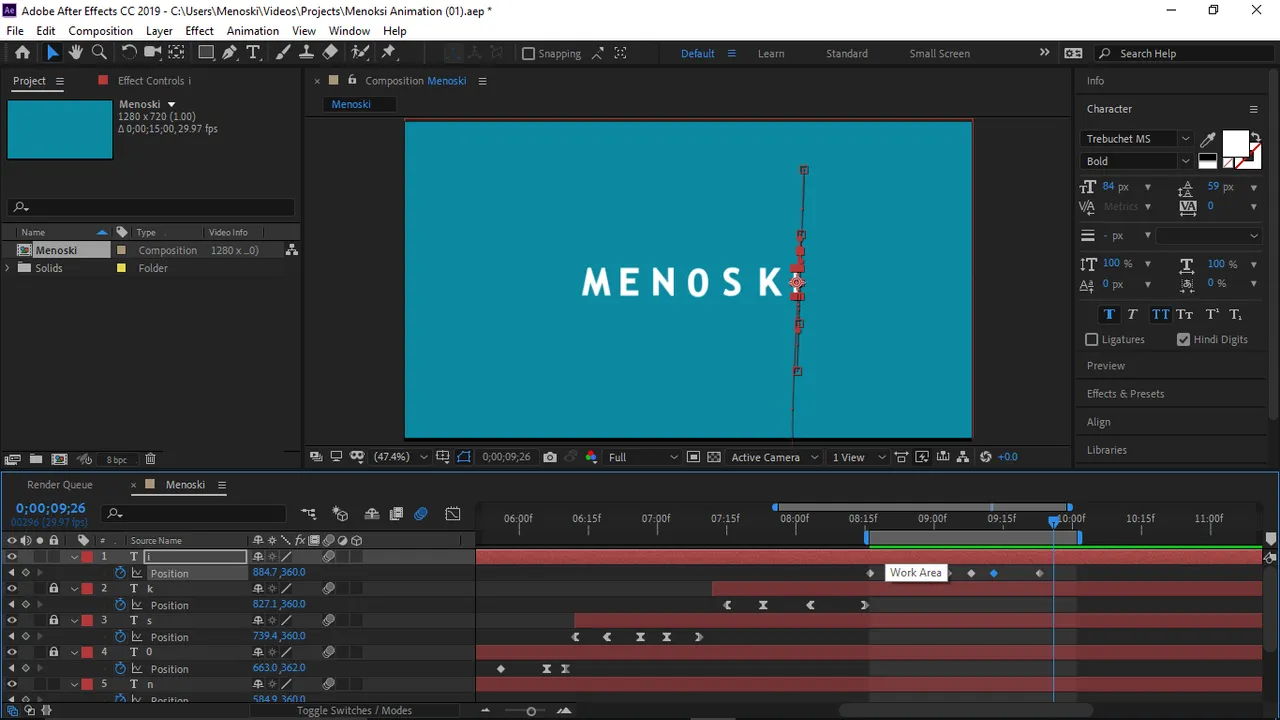Create a new folder in Project panel
Viewport: 1280px width, 720px height.
[x=36, y=459]
